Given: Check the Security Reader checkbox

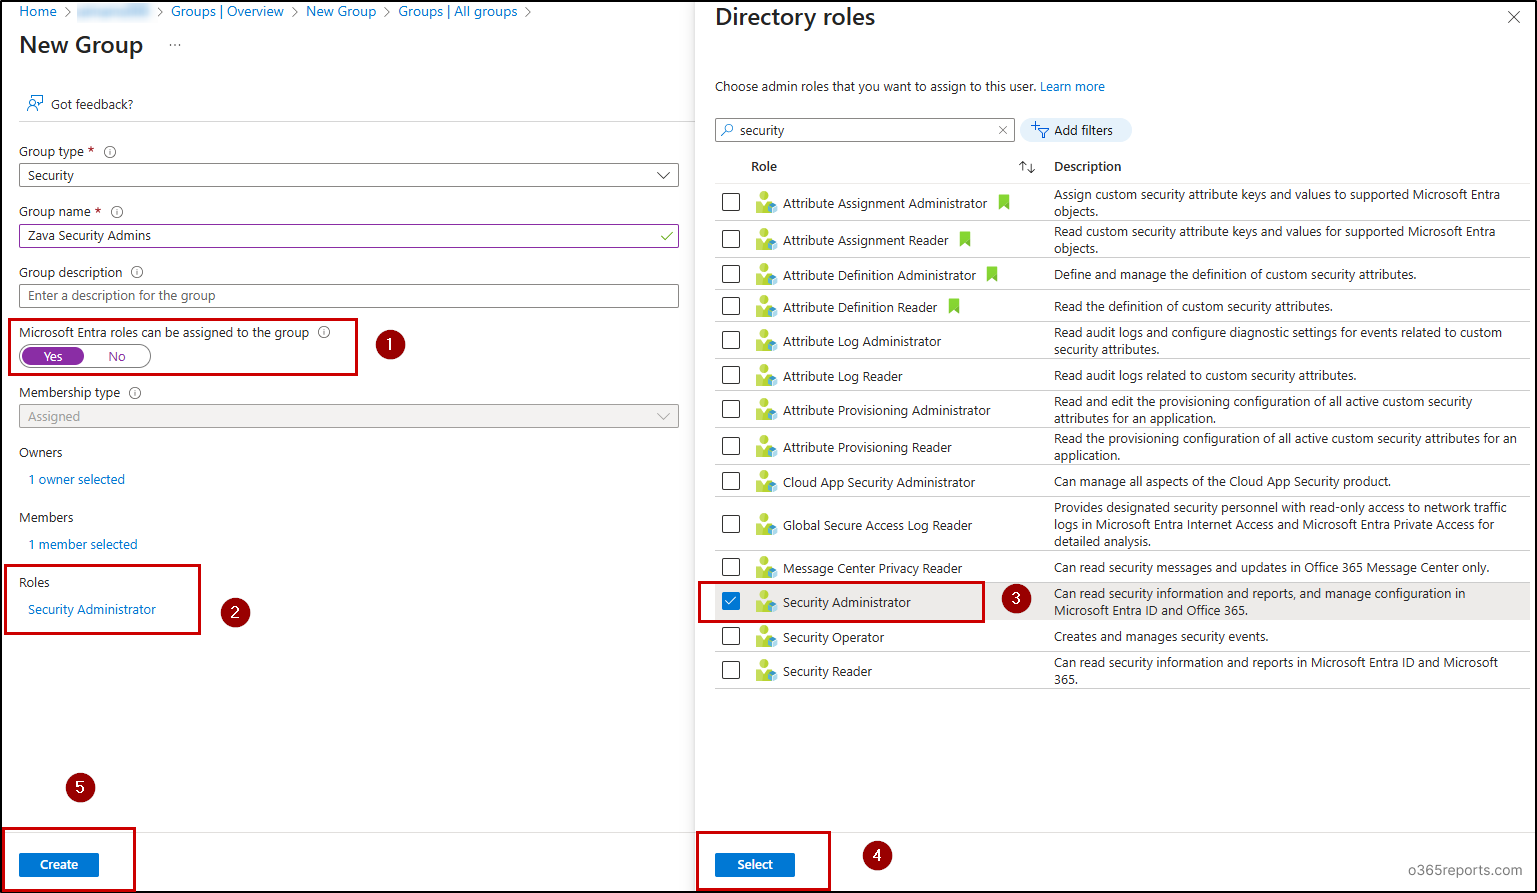Looking at the screenshot, I should pos(731,670).
